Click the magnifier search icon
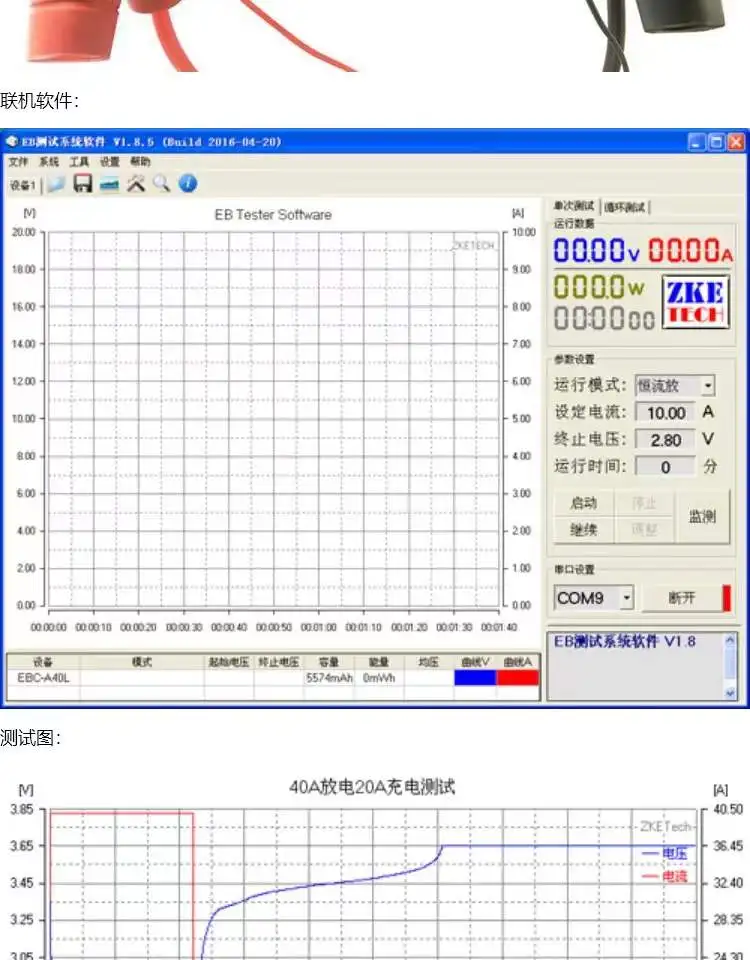Screen dimensions: 750x960 [x=161, y=184]
